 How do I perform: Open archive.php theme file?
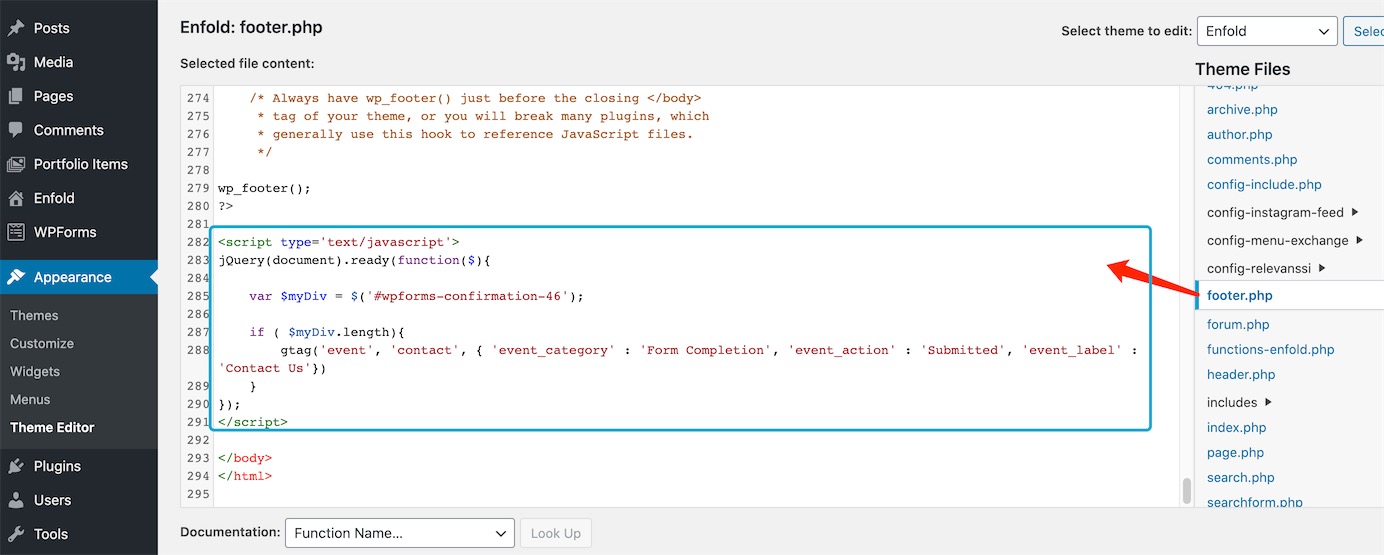tap(1242, 110)
